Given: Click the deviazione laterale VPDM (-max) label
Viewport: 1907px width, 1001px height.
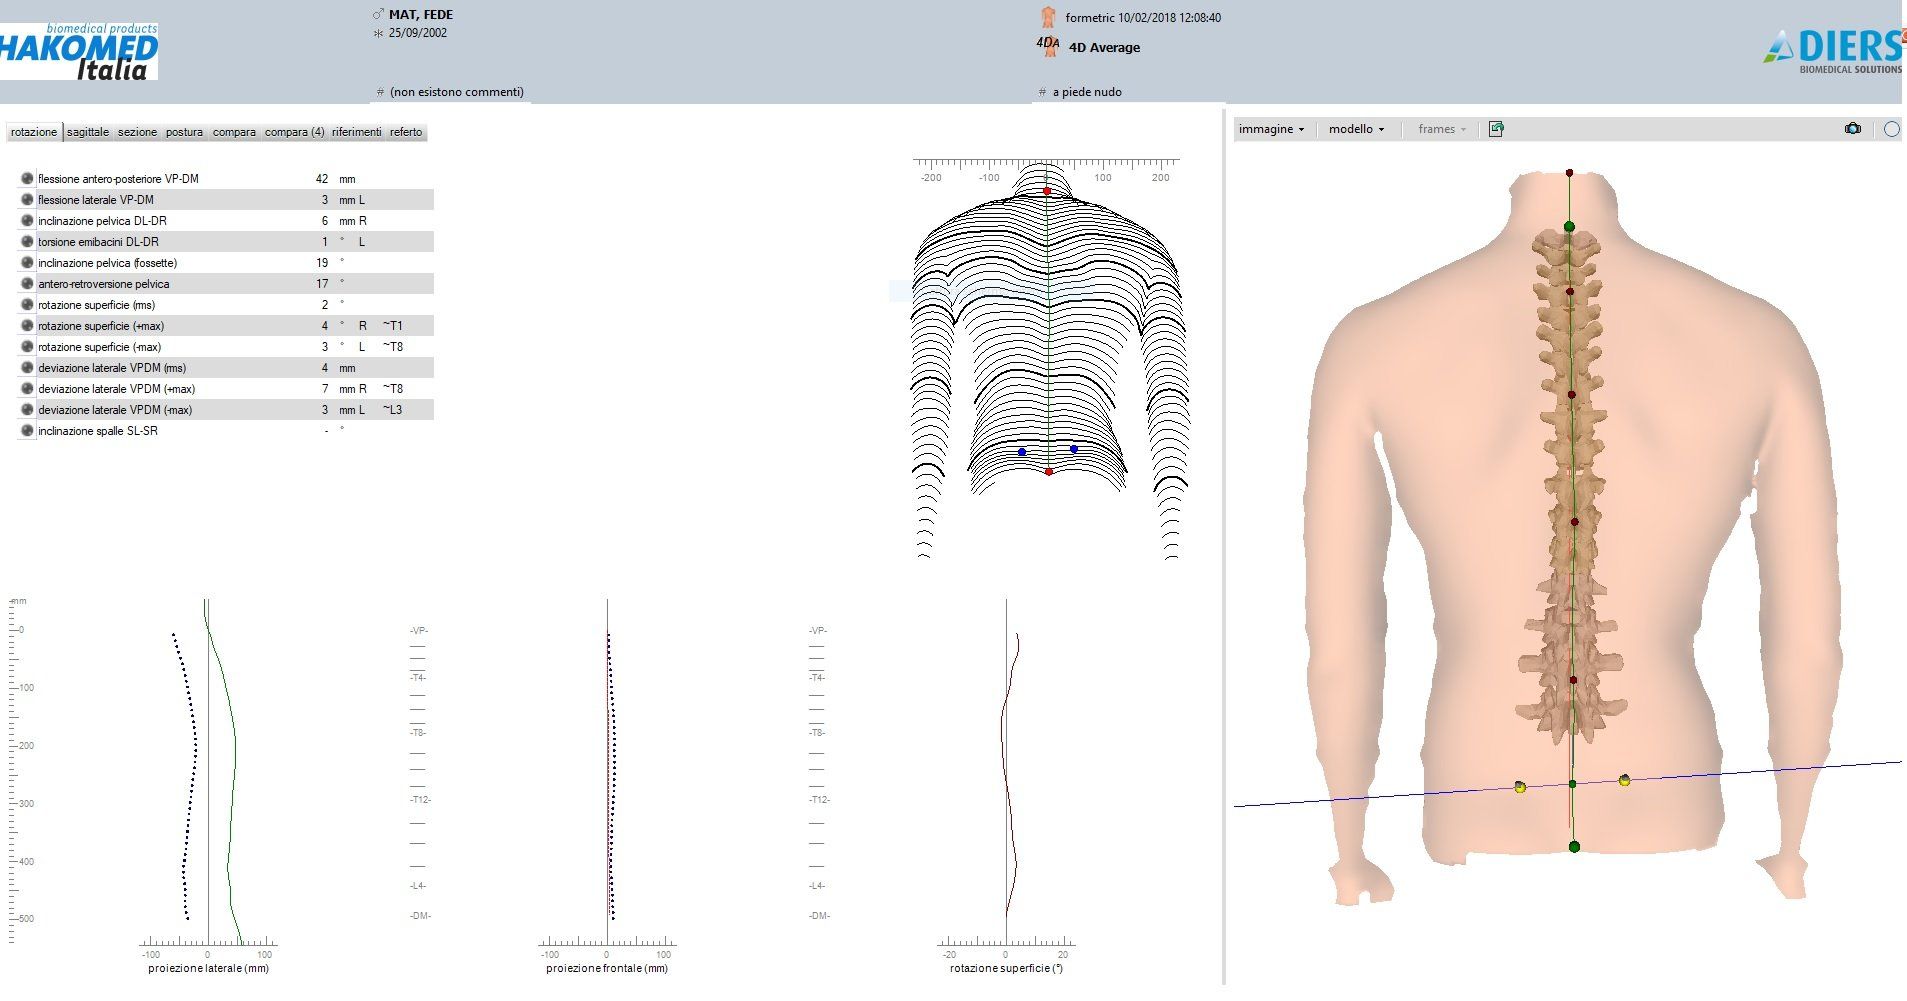Looking at the screenshot, I should (115, 410).
